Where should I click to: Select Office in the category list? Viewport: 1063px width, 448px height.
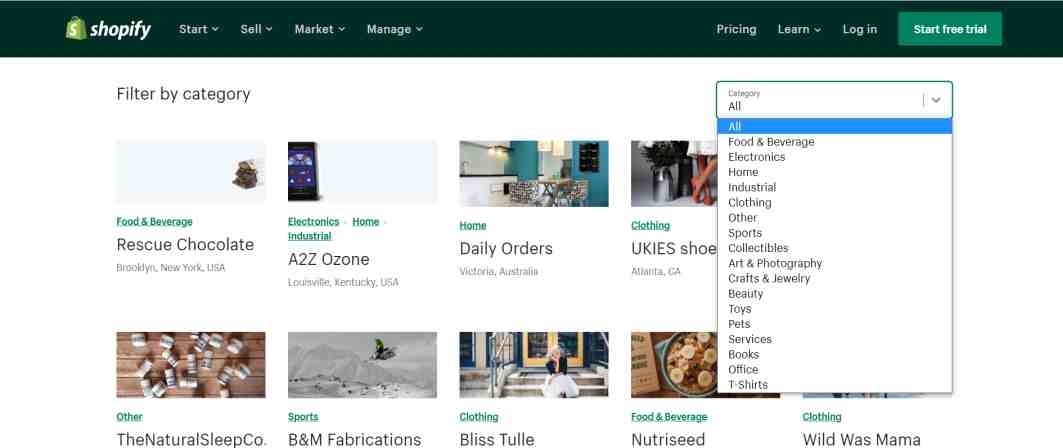pyautogui.click(x=835, y=369)
